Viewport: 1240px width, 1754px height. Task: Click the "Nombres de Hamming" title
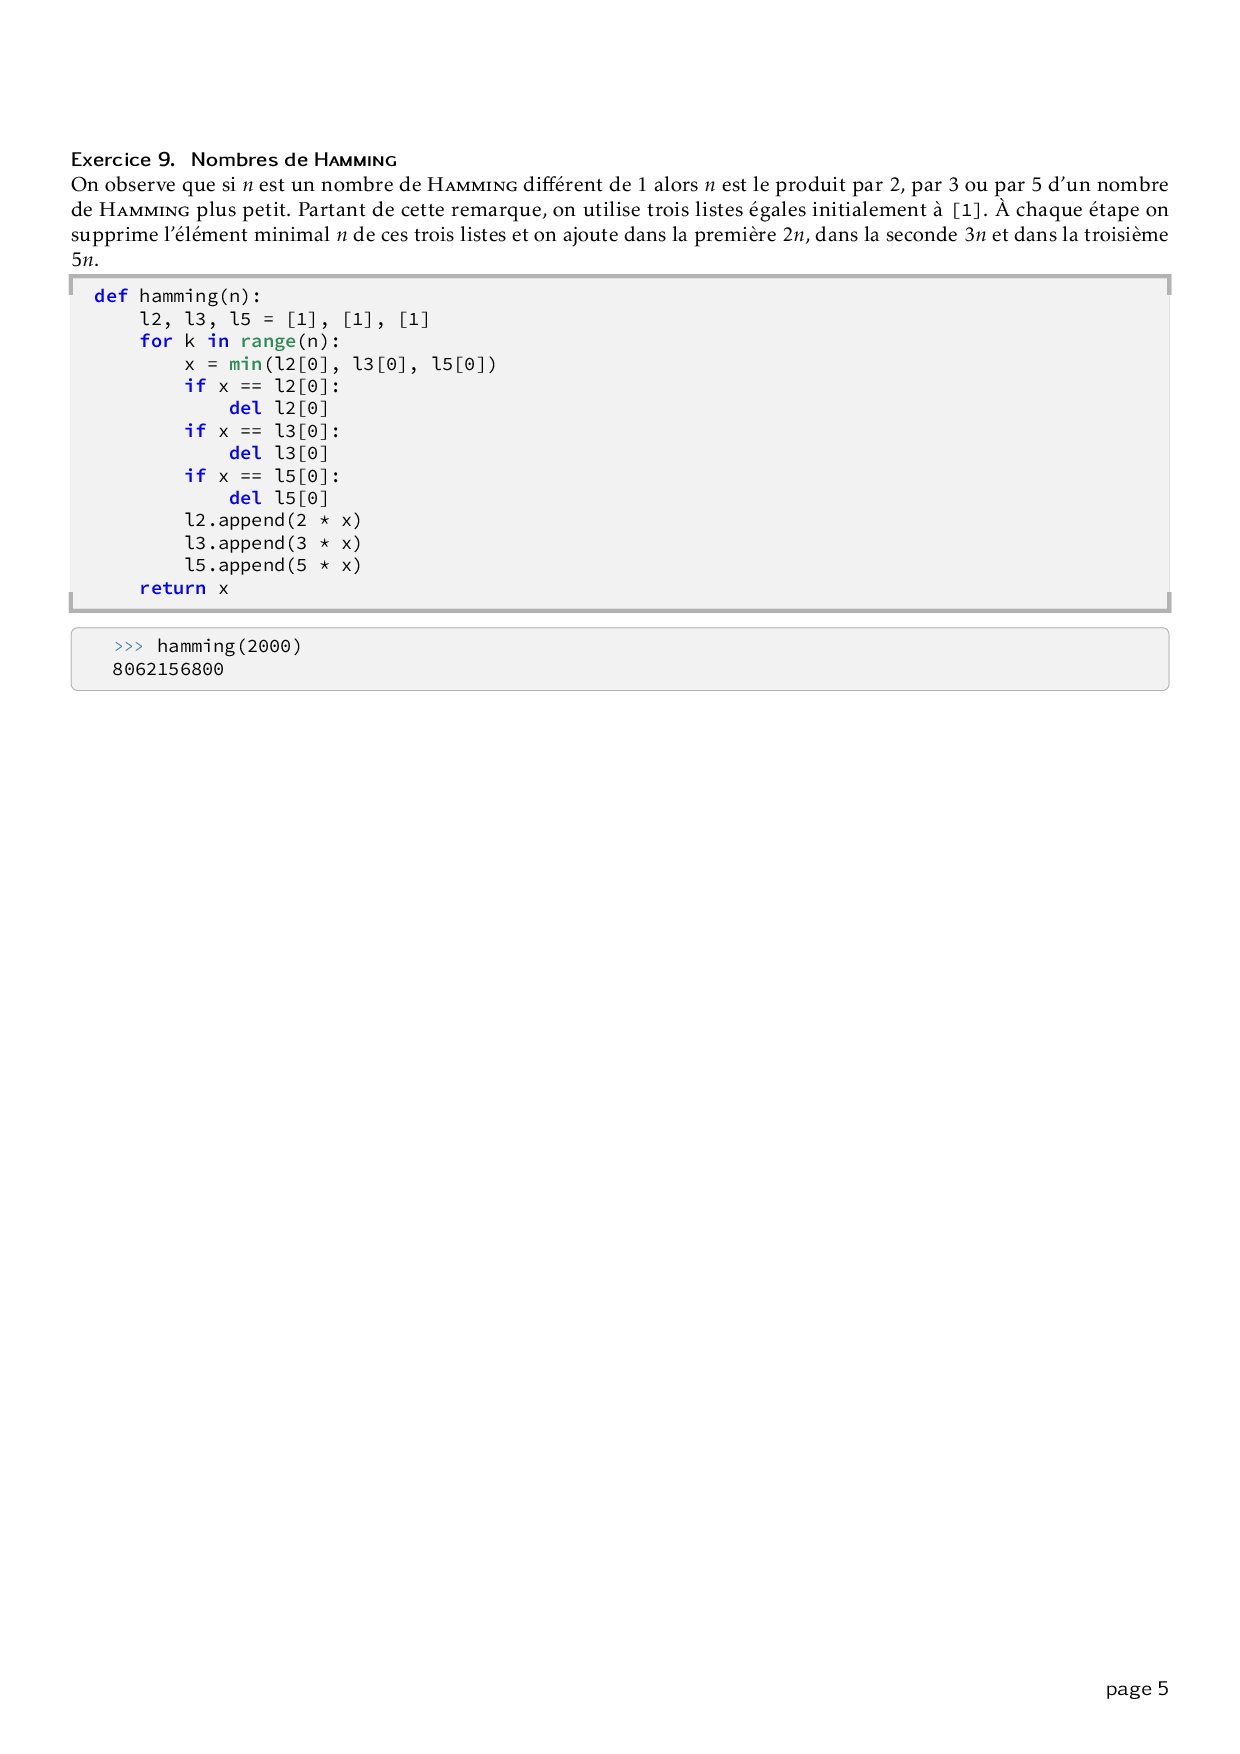click(x=293, y=159)
